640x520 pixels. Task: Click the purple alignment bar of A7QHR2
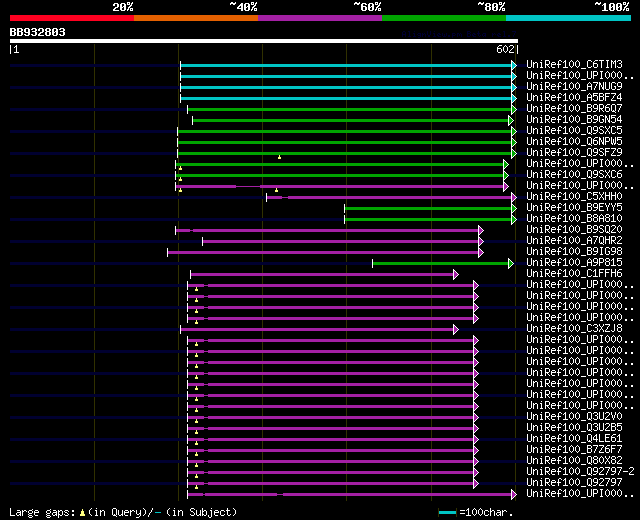click(340, 242)
